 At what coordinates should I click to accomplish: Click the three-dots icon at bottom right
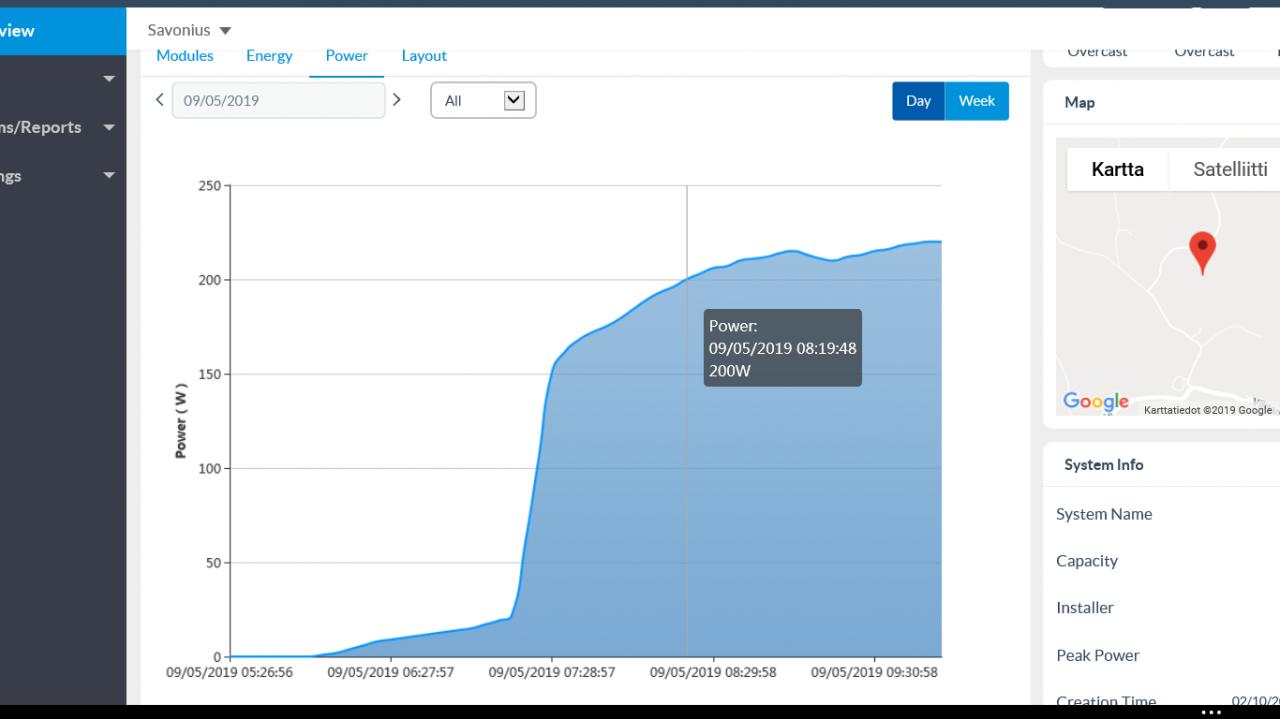click(1211, 713)
